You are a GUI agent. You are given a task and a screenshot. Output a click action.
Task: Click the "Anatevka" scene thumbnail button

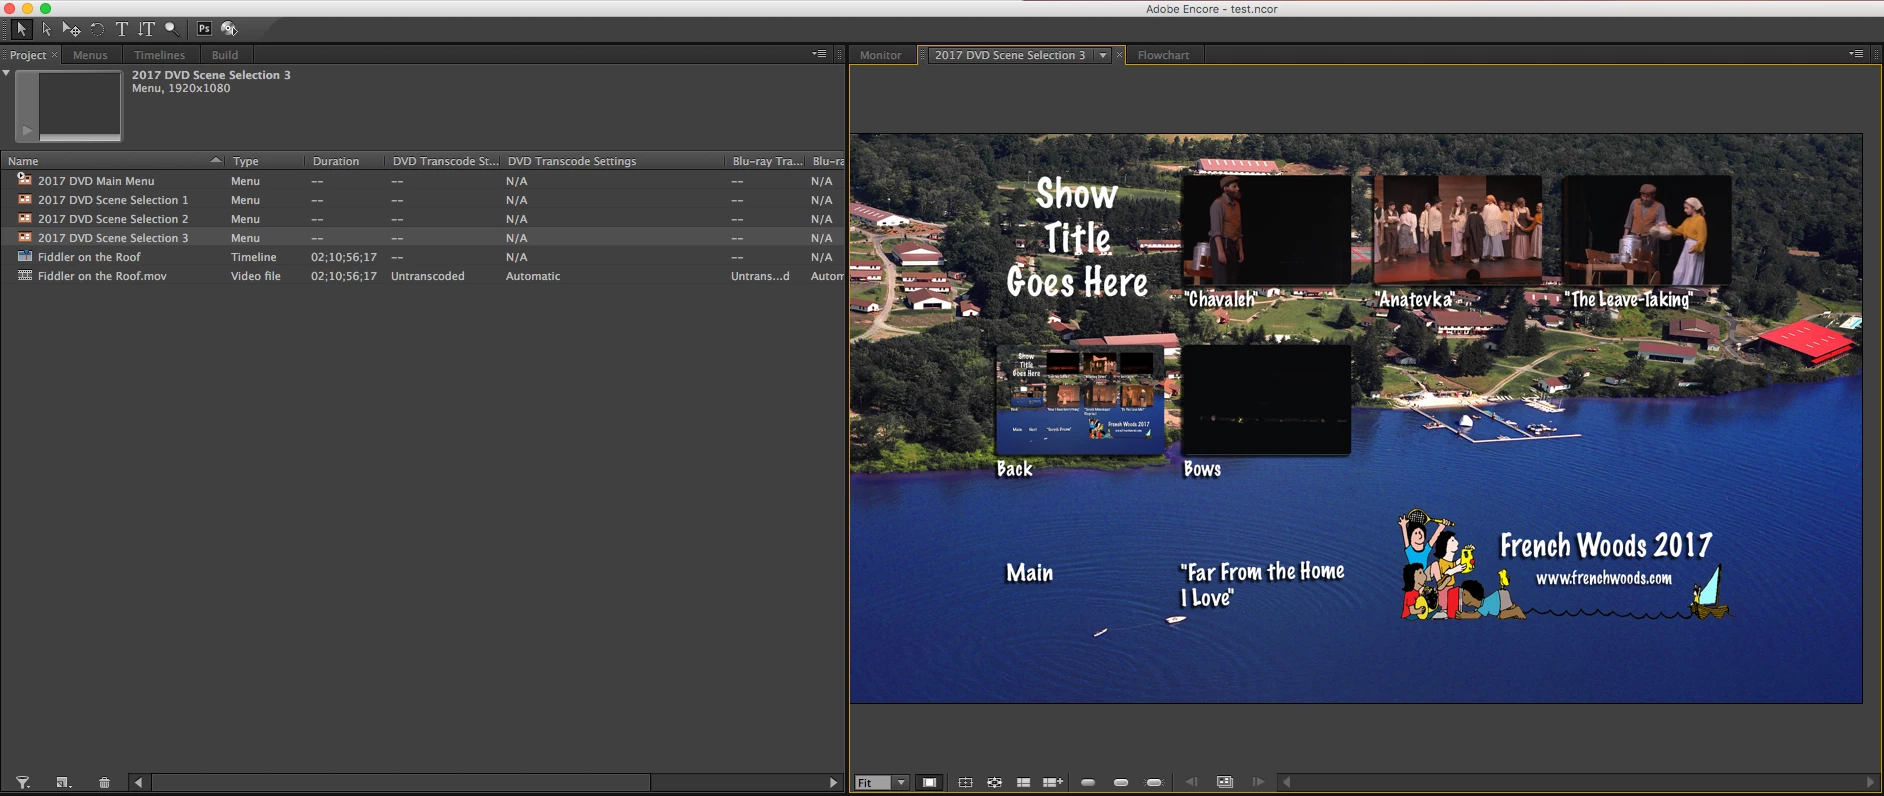pyautogui.click(x=1457, y=230)
